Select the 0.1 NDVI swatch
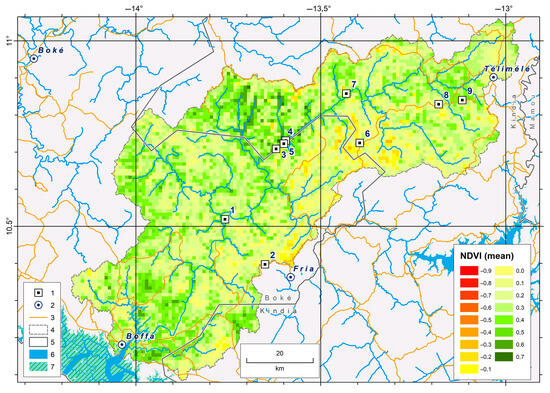Screen dimensions: 550x393 pyautogui.click(x=504, y=283)
